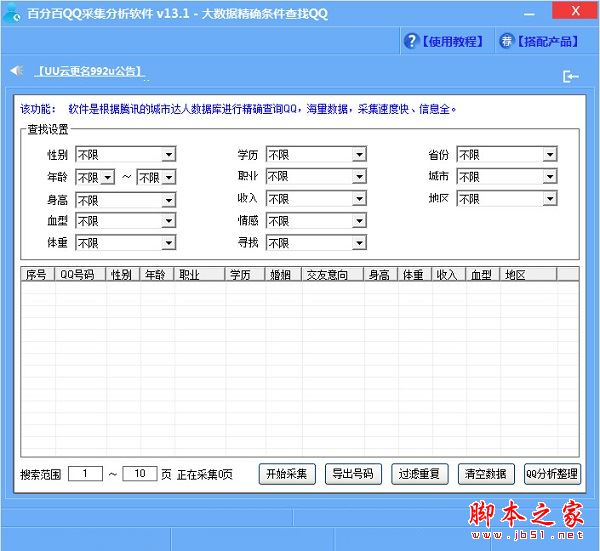Click the 开始采集 button
600x551 pixels.
287,474
